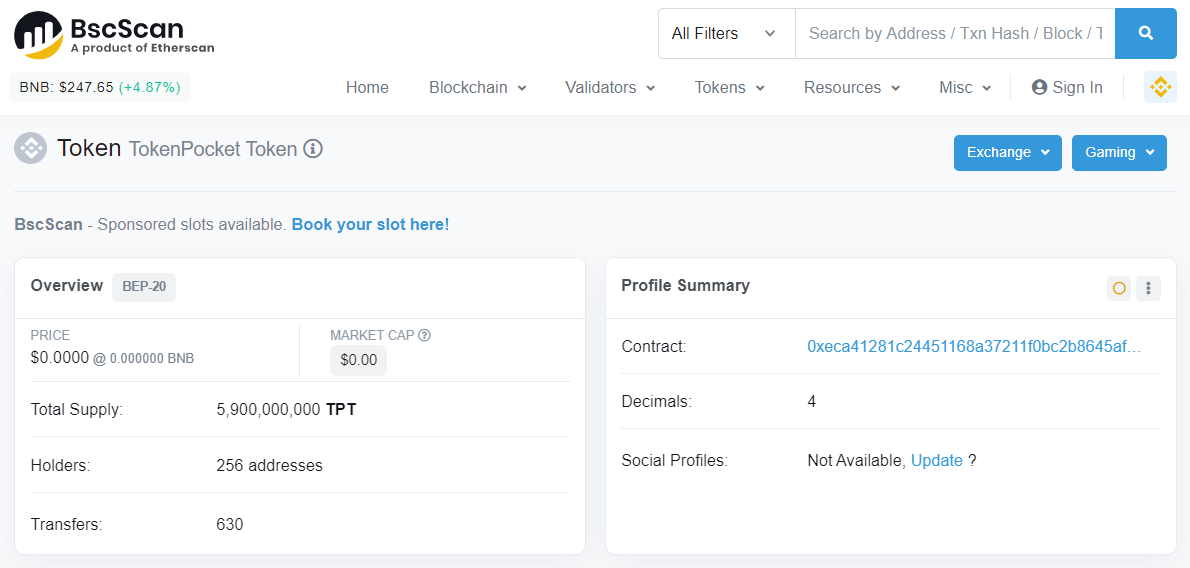
Task: Click the TokenPocket Token name text
Action: click(212, 149)
